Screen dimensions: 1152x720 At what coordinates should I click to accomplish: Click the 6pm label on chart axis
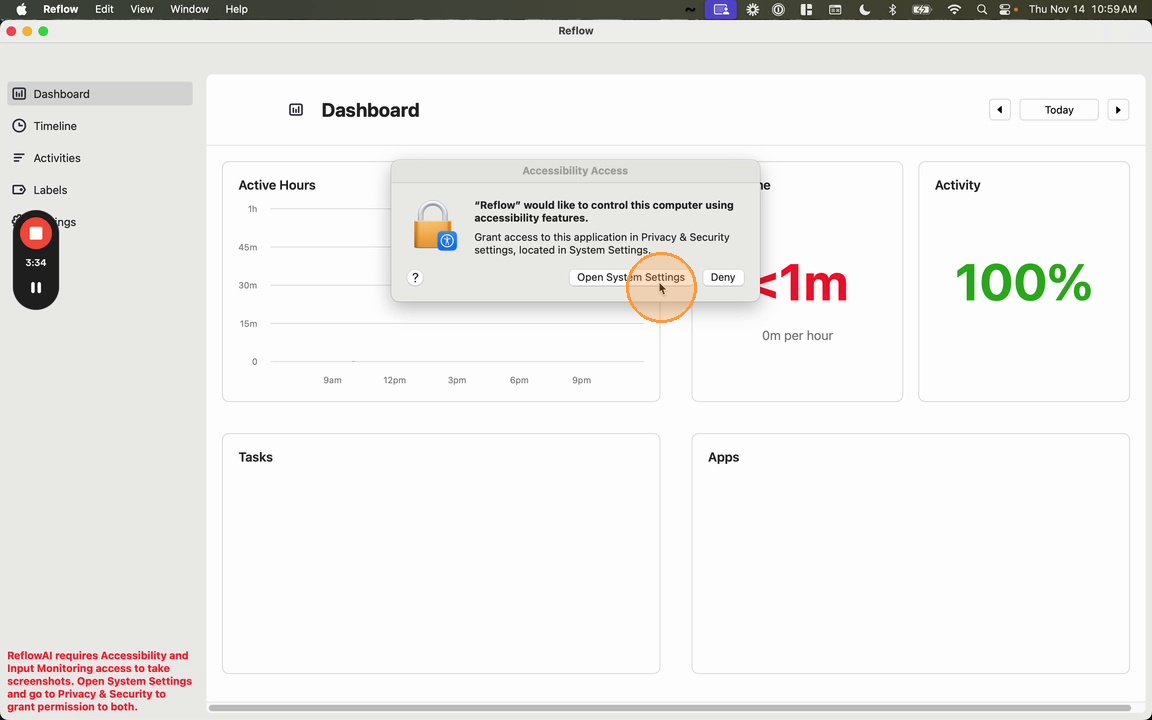pyautogui.click(x=519, y=380)
